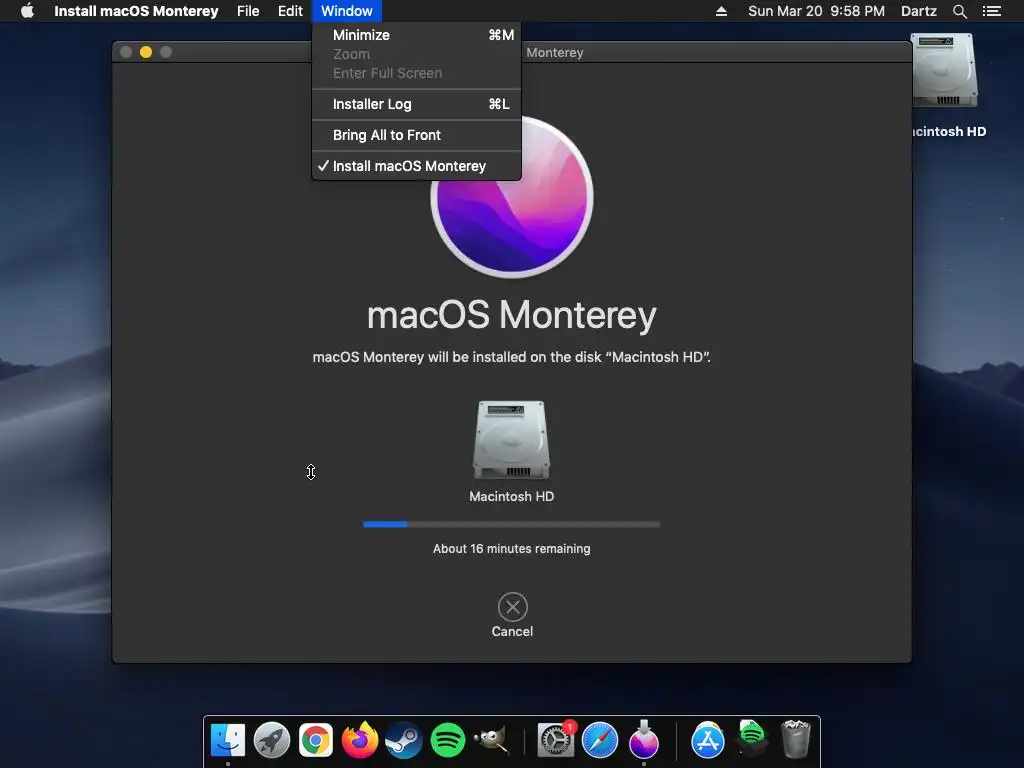Open GIMP from the Dock
The height and width of the screenshot is (768, 1024).
(492, 740)
